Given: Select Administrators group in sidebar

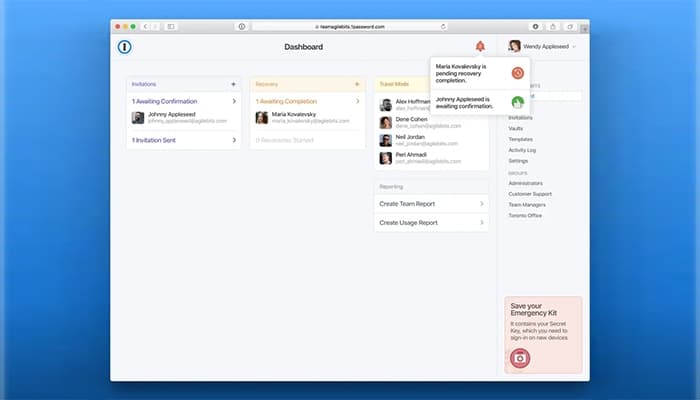Looking at the screenshot, I should [525, 183].
